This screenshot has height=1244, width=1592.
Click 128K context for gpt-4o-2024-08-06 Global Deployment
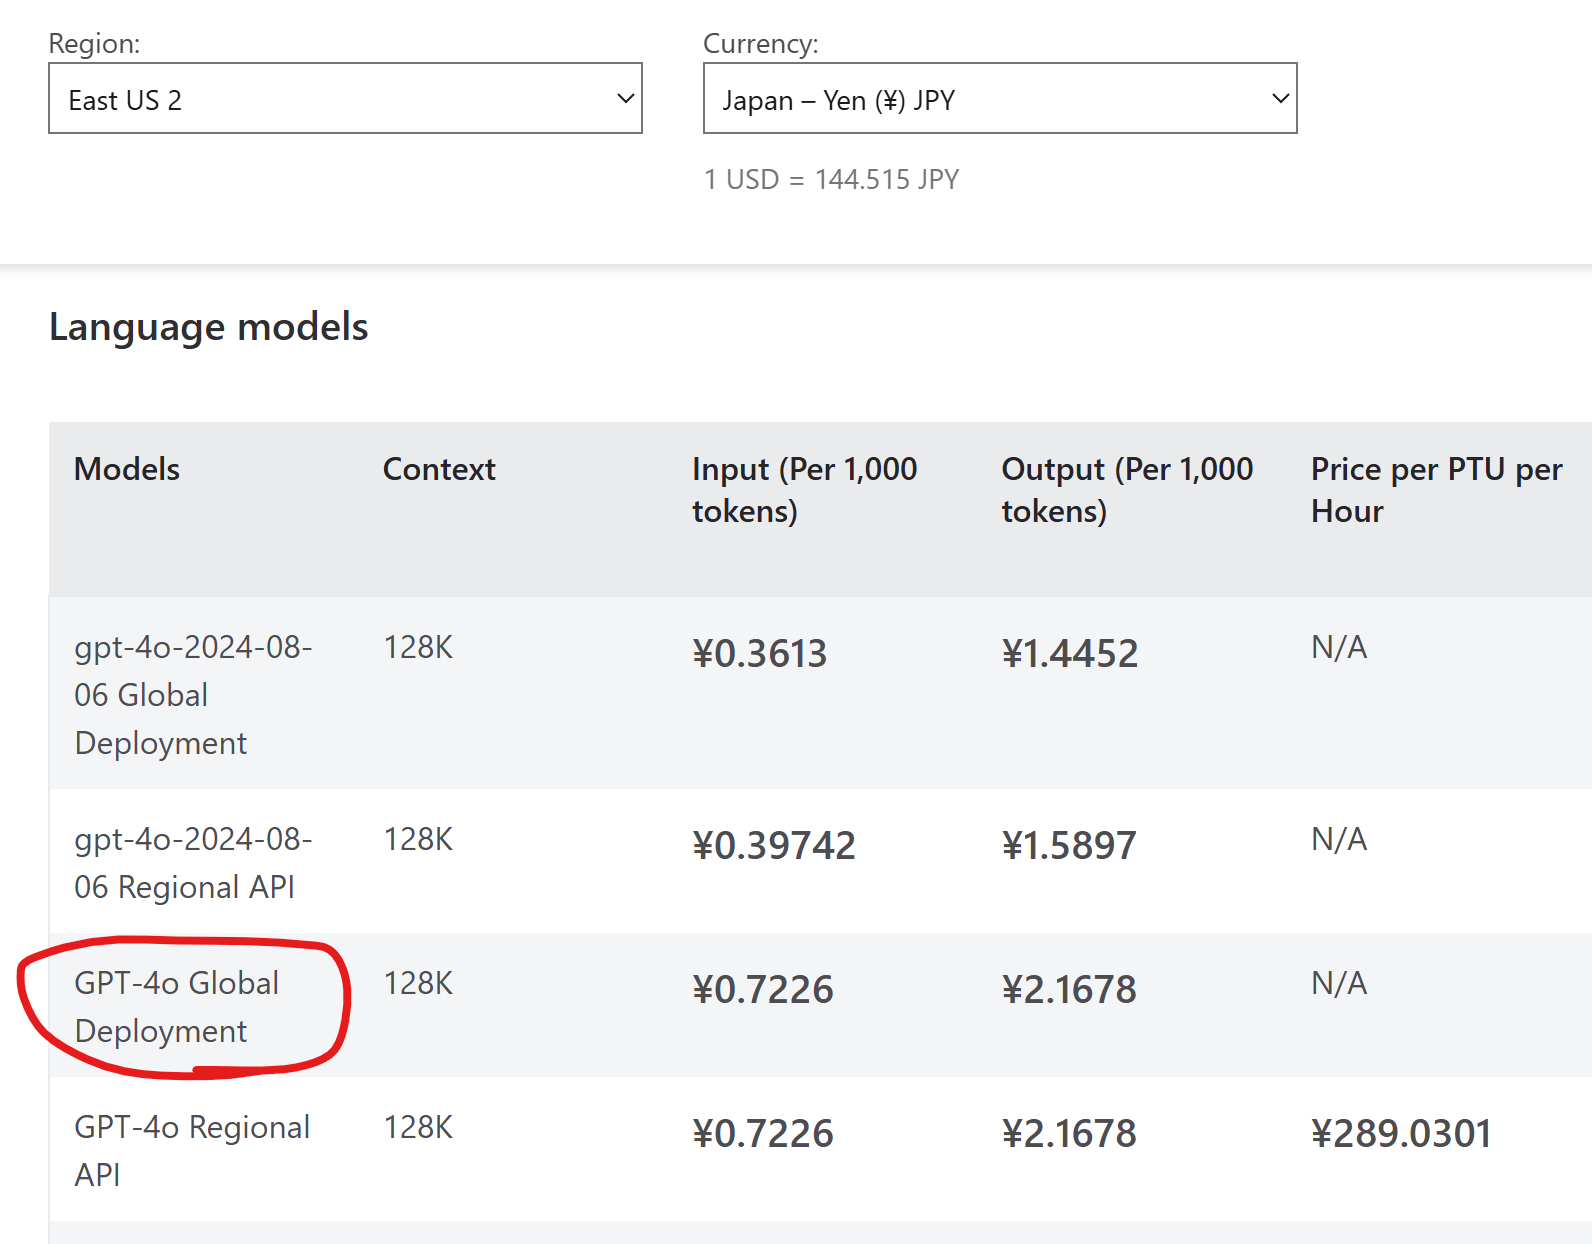click(x=418, y=648)
